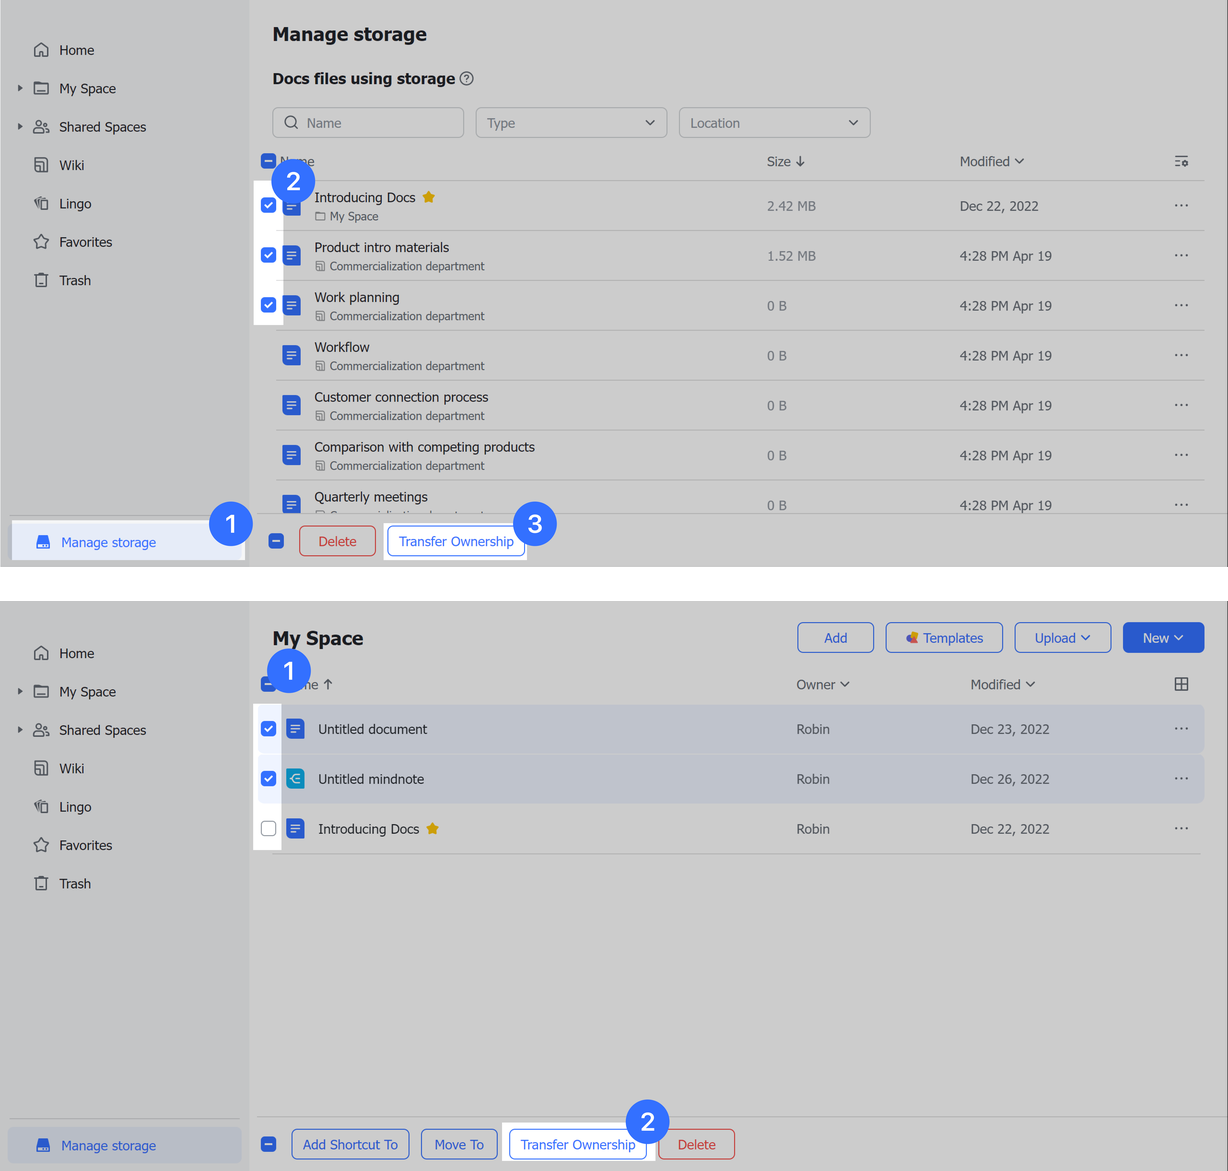Check the checkbox for Introducing Docs in My Space
The image size is (1228, 1171).
point(268,828)
